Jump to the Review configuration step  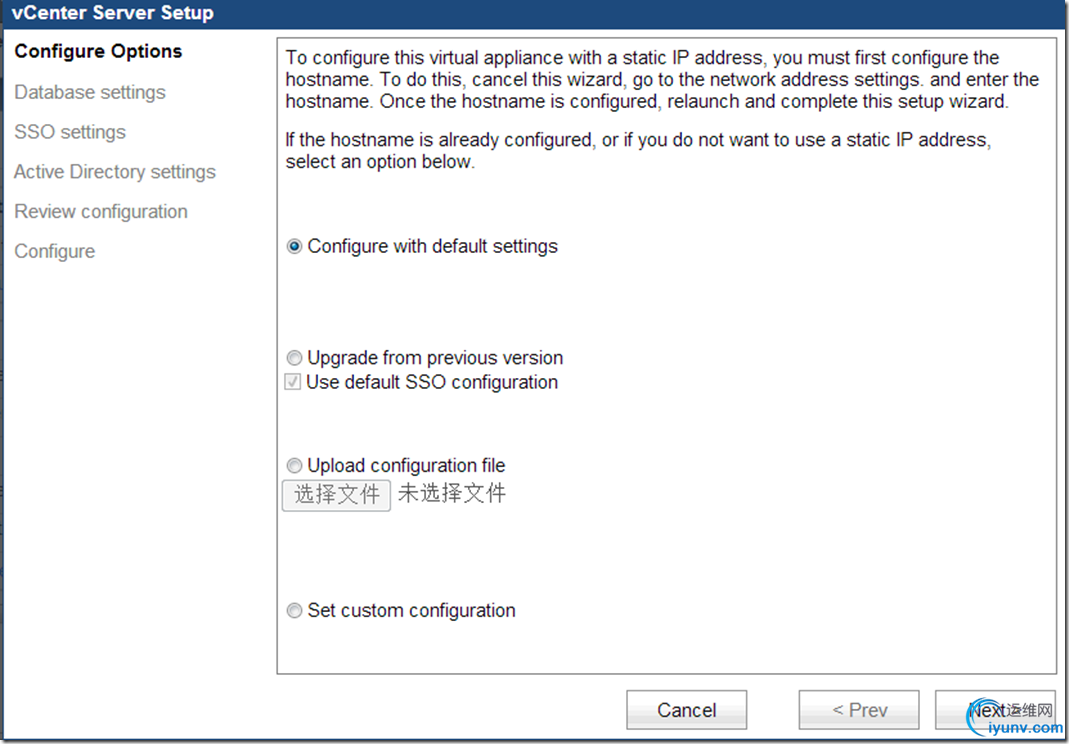101,212
